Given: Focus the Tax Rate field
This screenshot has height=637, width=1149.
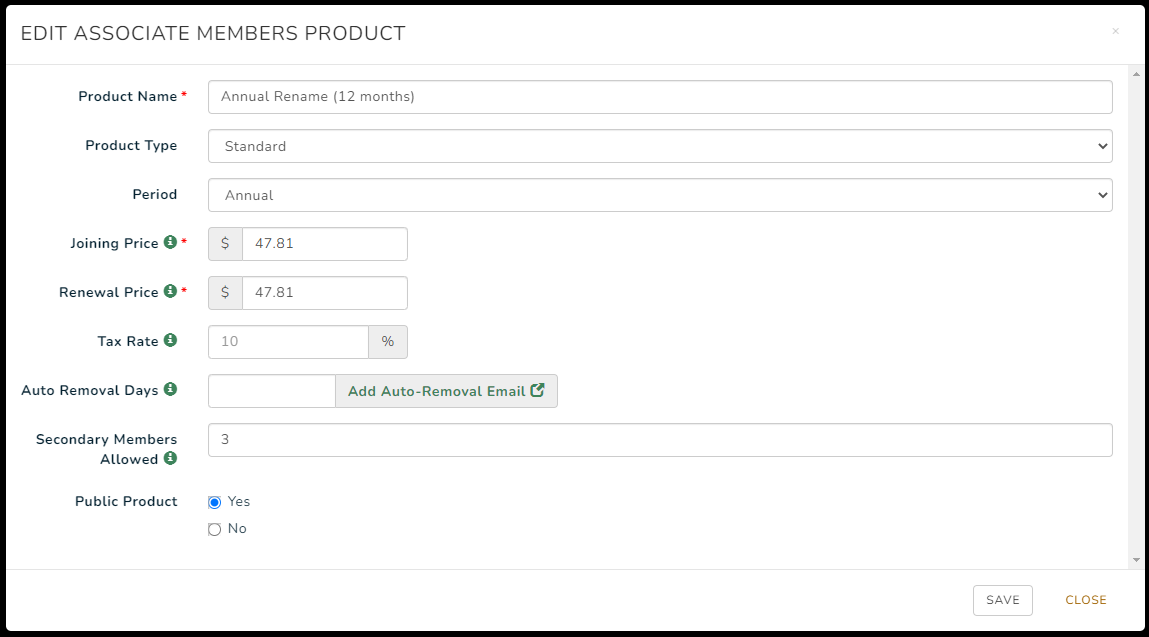Looking at the screenshot, I should (288, 342).
